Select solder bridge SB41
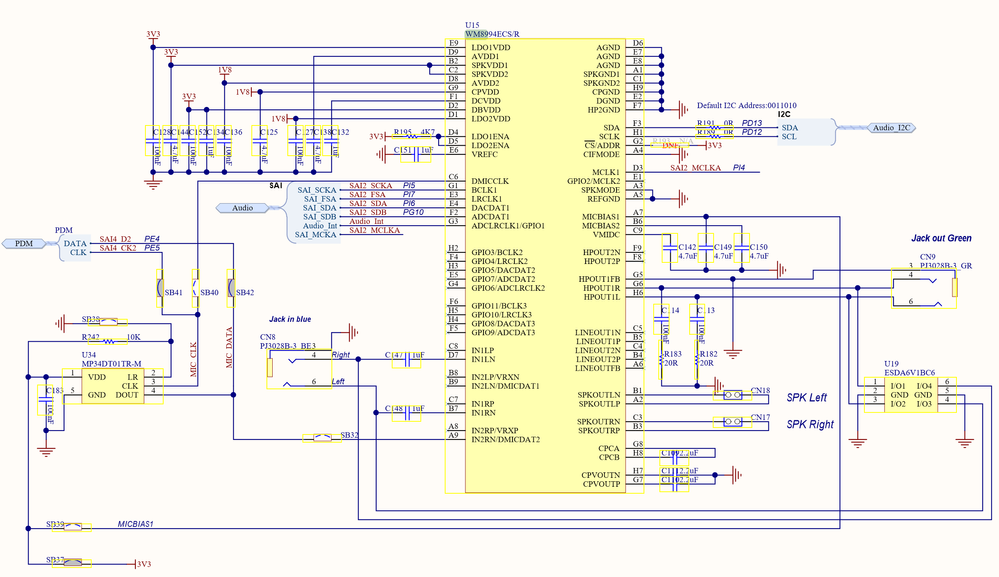 pos(161,288)
